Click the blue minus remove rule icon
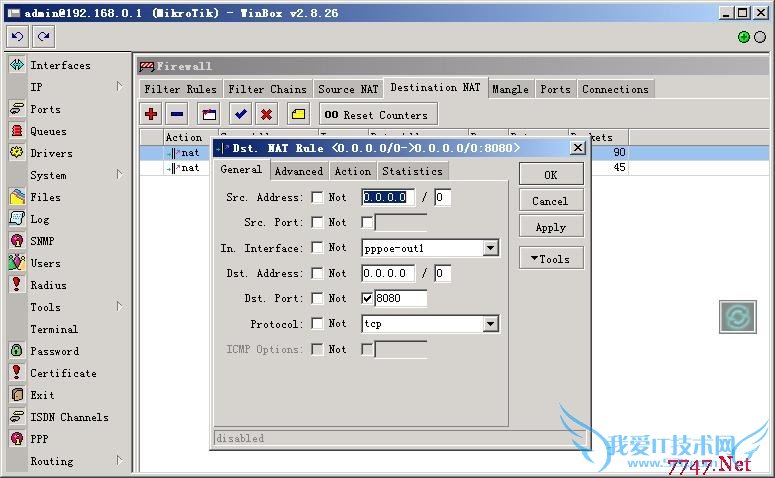775x478 pixels. 177,114
